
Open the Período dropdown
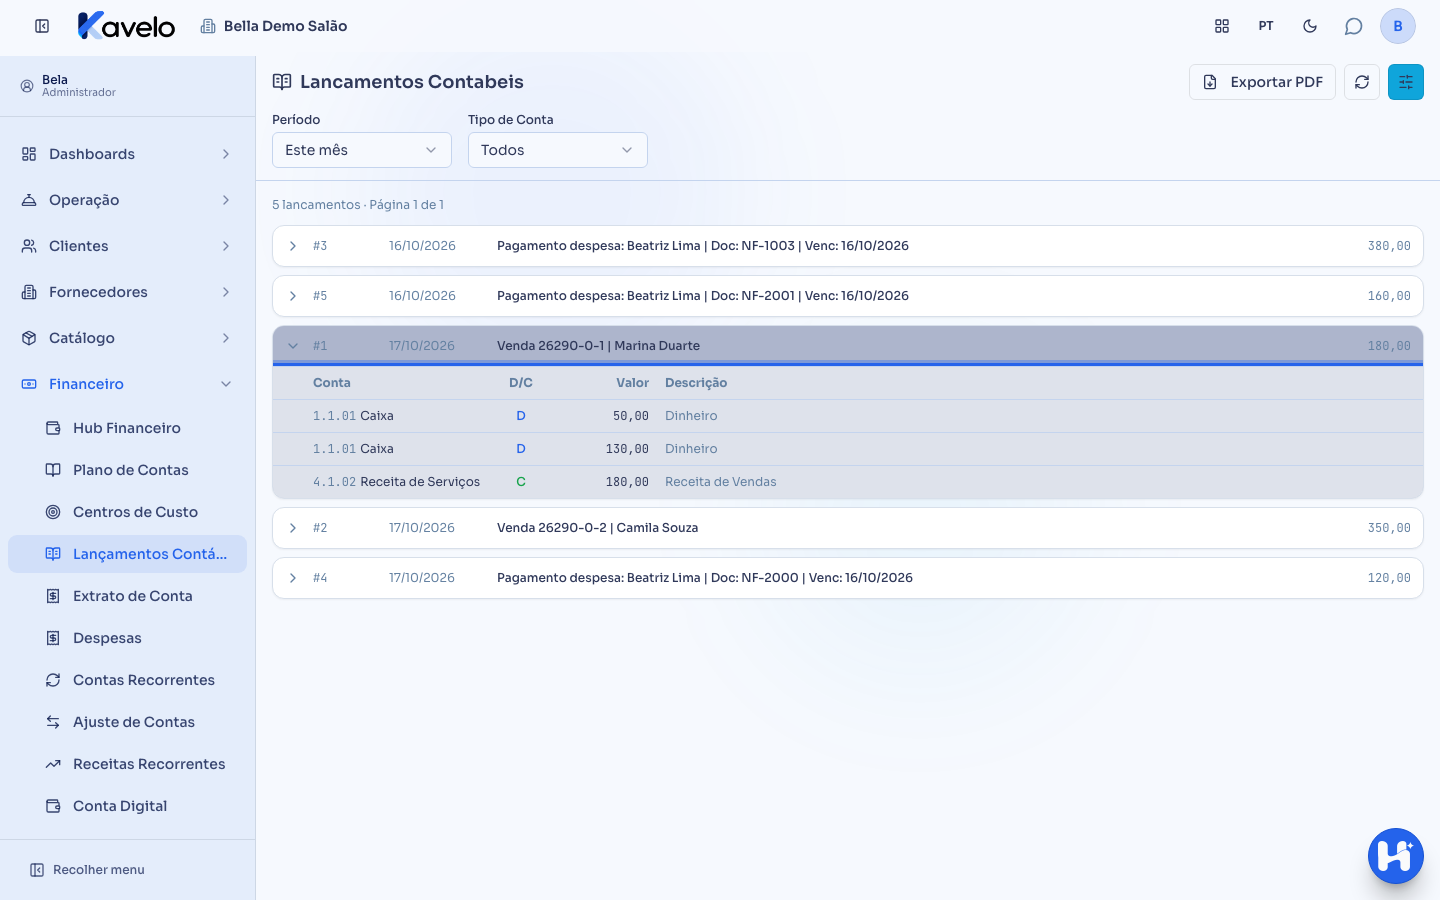click(362, 150)
